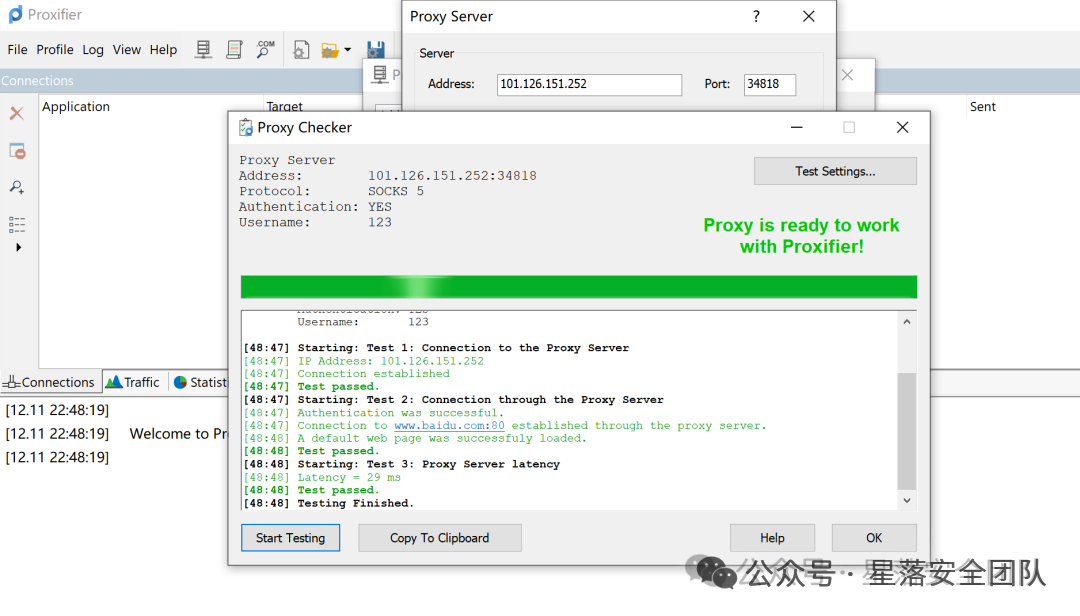
Task: Click 'Welcome to Pr' log entry in main window
Action: [178, 433]
